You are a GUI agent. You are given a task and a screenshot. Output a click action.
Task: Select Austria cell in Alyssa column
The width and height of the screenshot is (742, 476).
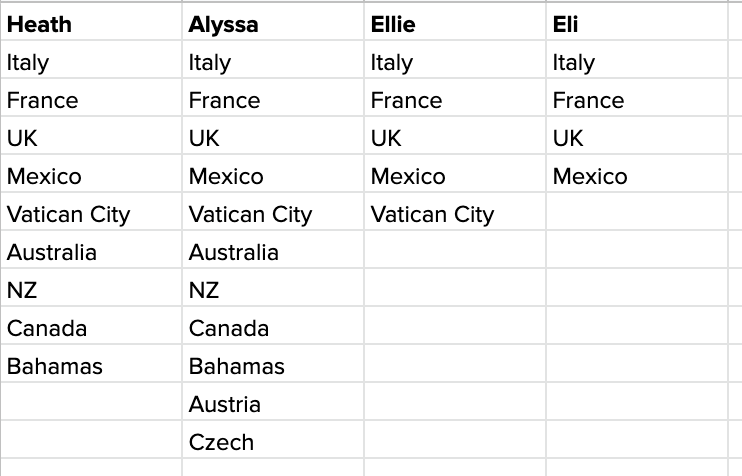tap(273, 401)
